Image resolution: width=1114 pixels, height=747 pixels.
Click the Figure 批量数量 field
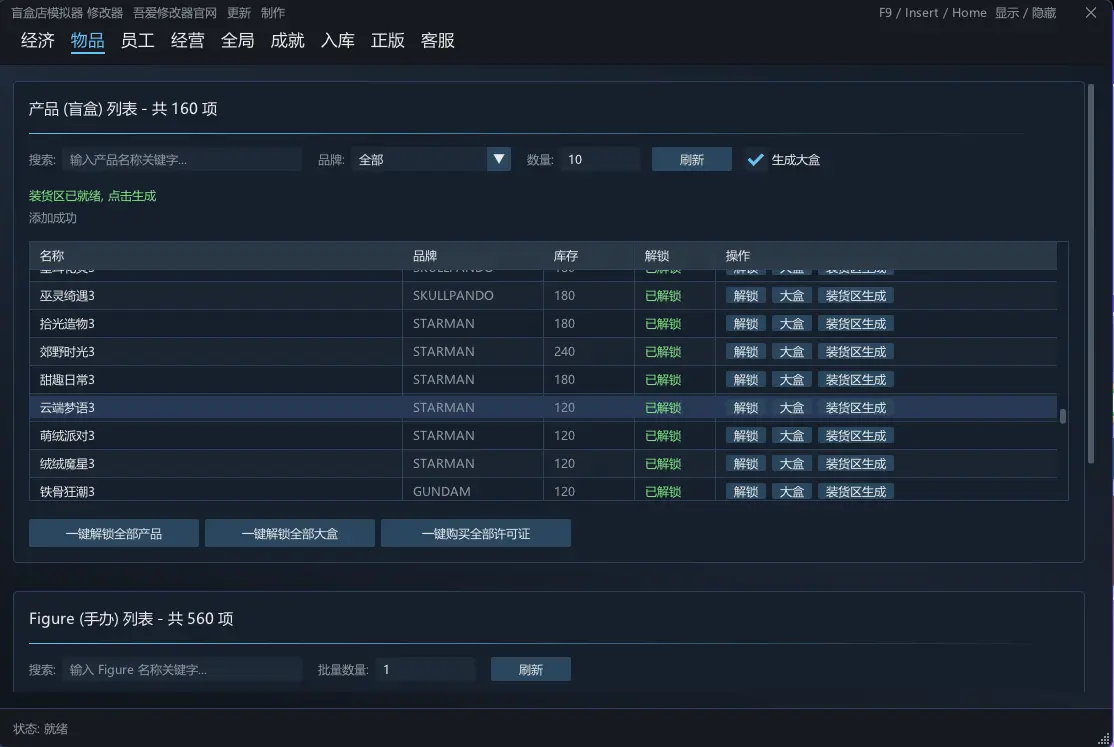pyautogui.click(x=425, y=670)
